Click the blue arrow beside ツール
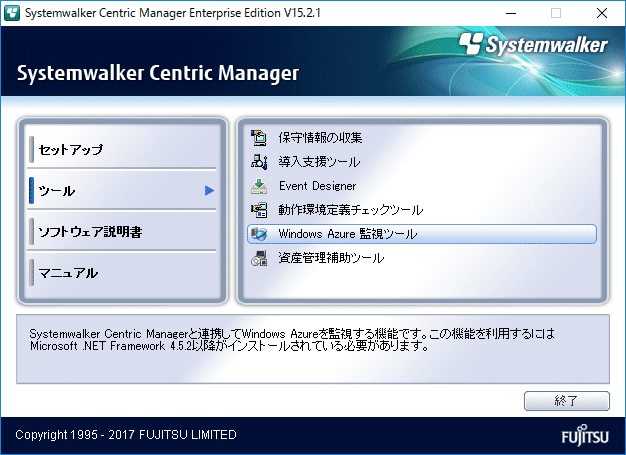 point(210,191)
